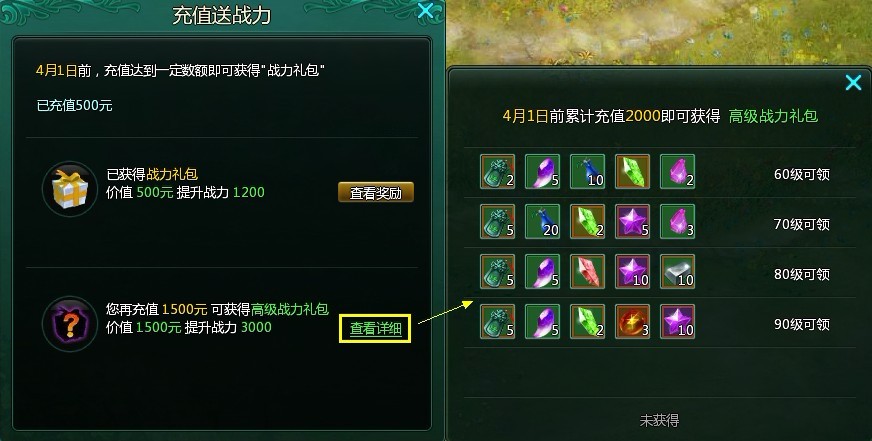Select the green pouch in the 60级 row

pos(498,172)
